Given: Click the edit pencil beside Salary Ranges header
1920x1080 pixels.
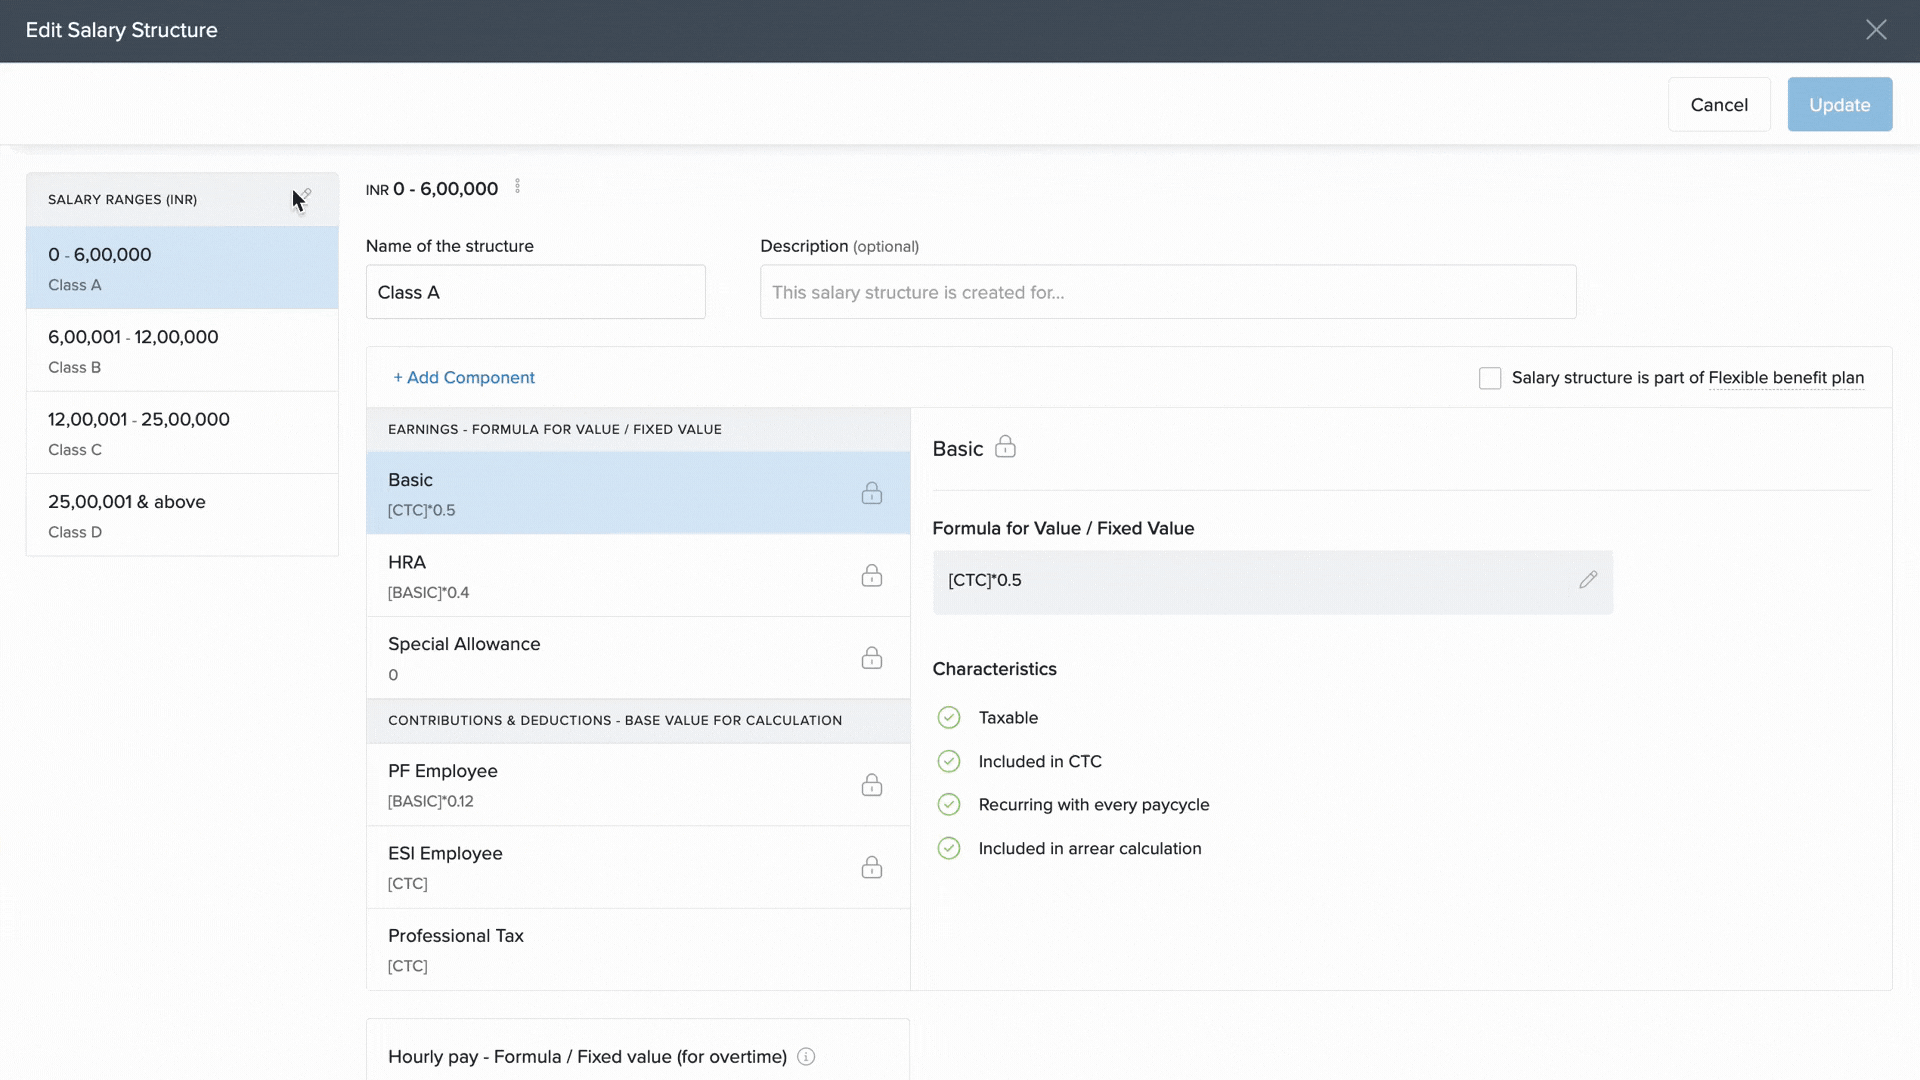Looking at the screenshot, I should point(305,195).
